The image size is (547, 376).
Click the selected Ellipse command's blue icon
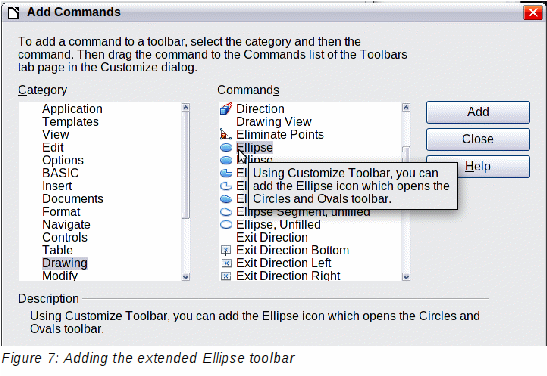[226, 148]
